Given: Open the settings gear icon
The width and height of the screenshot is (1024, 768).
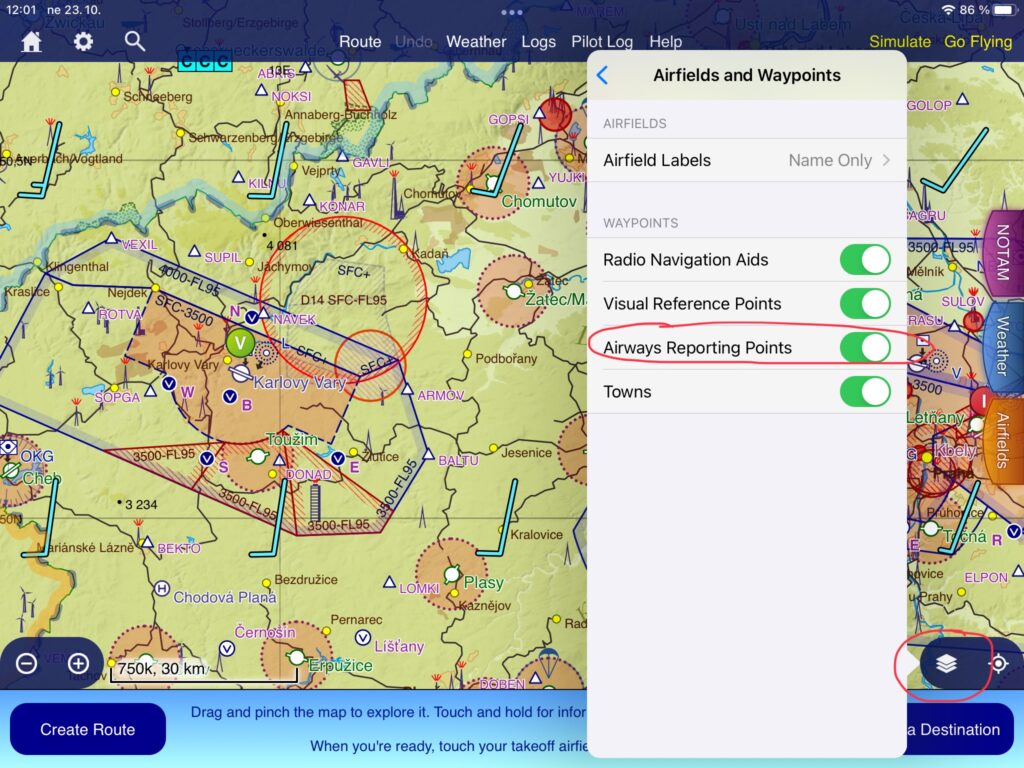Looking at the screenshot, I should point(84,42).
